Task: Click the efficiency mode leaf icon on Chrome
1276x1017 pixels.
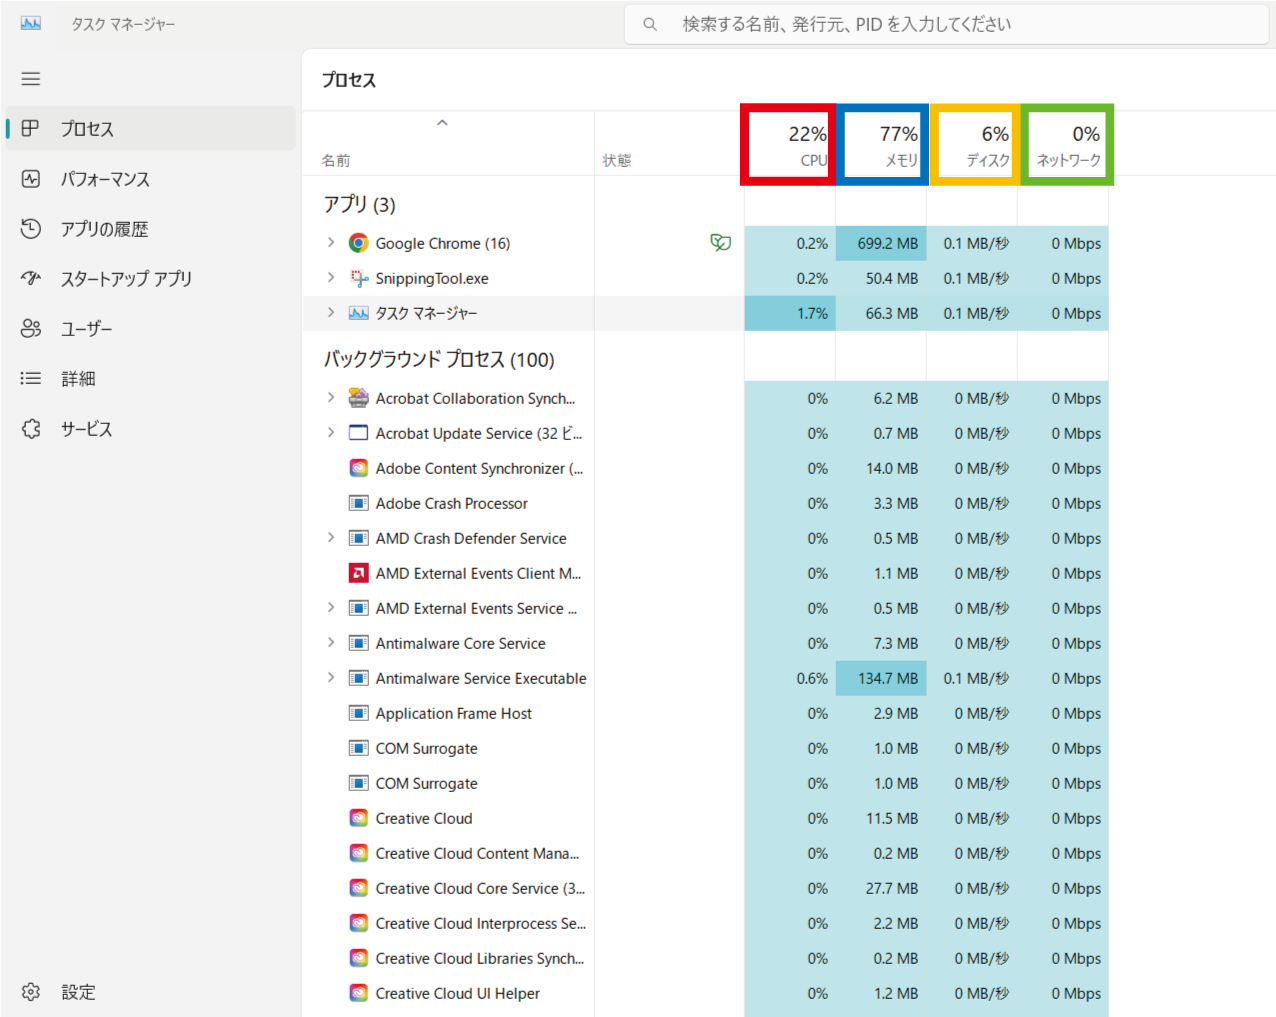Action: point(720,242)
